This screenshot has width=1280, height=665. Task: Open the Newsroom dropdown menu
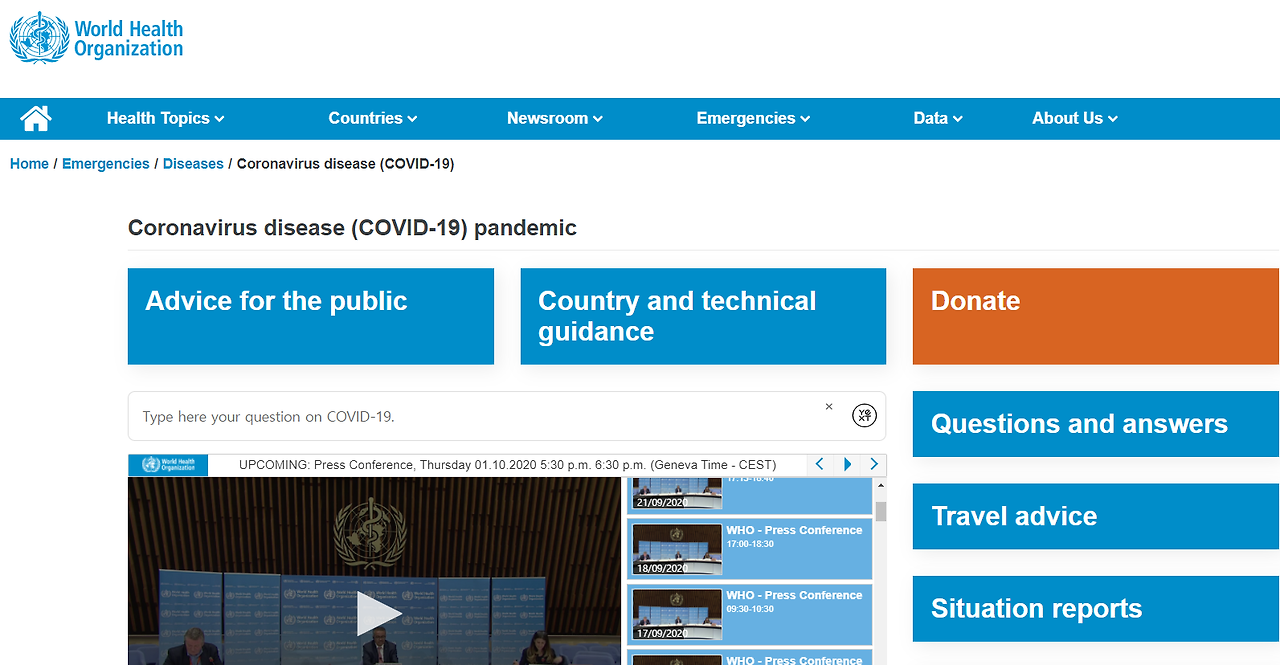555,118
